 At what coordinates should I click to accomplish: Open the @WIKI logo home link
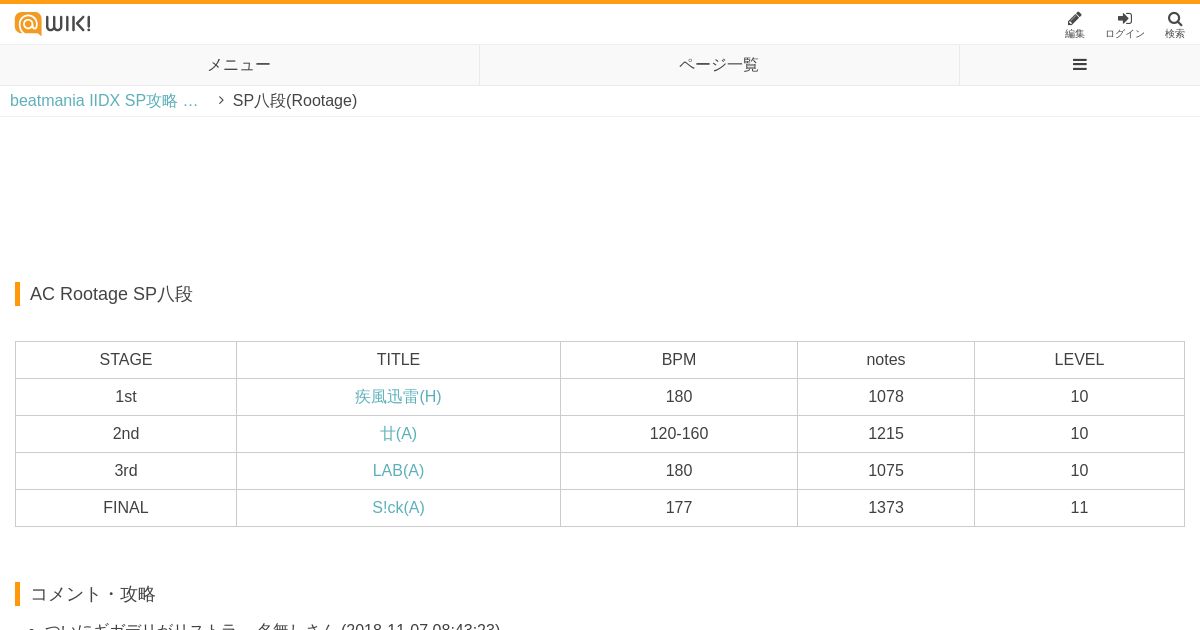point(53,23)
